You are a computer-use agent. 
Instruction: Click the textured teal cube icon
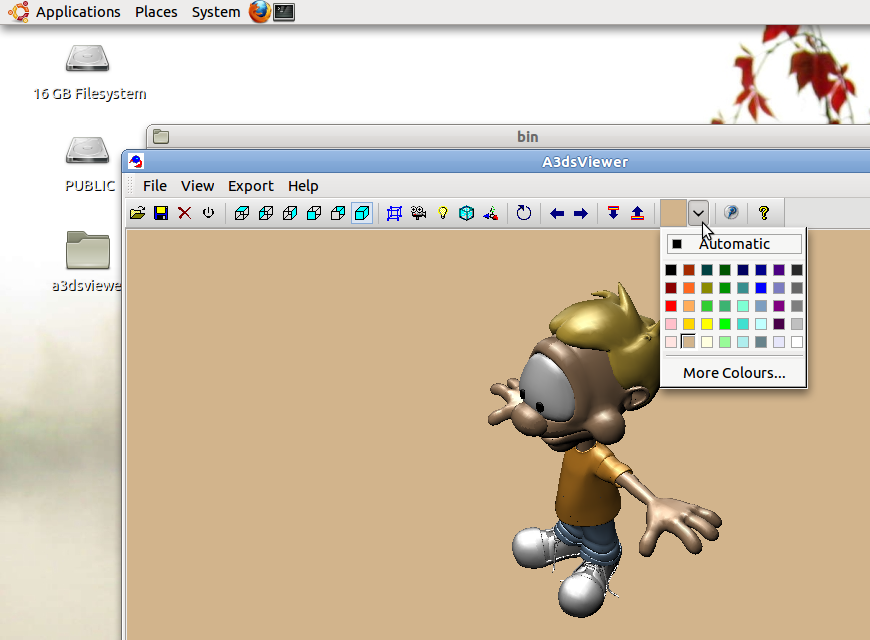[467, 213]
